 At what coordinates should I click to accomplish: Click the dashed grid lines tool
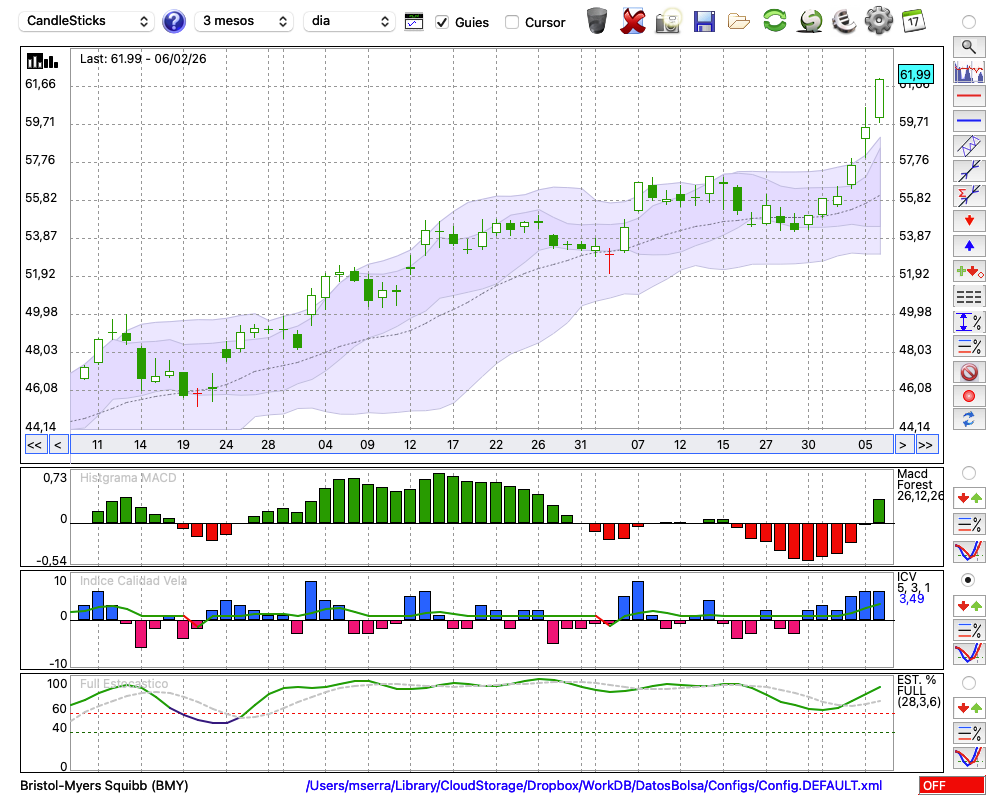pos(969,297)
